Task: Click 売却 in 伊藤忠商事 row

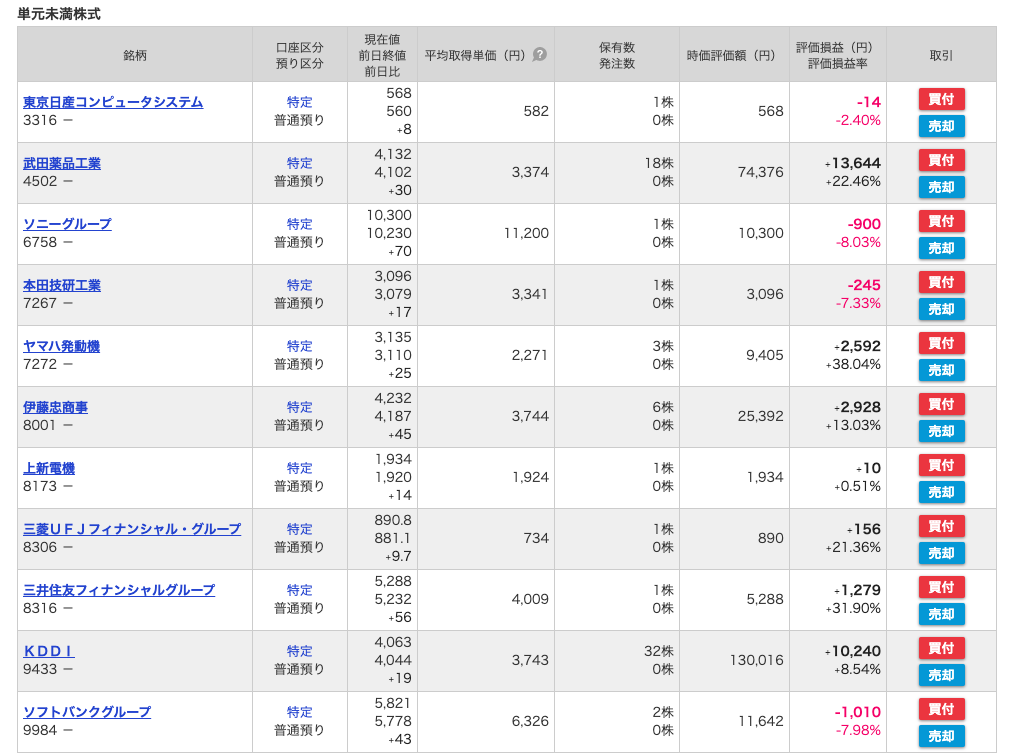Action: [x=941, y=431]
